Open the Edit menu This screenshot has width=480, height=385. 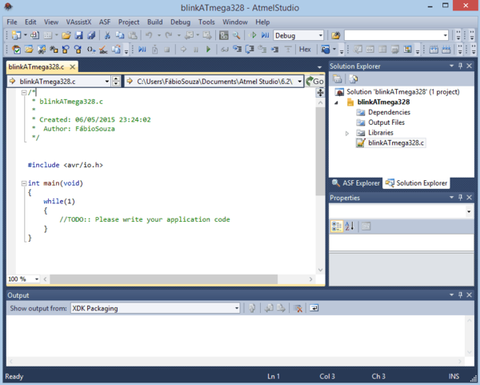point(30,22)
